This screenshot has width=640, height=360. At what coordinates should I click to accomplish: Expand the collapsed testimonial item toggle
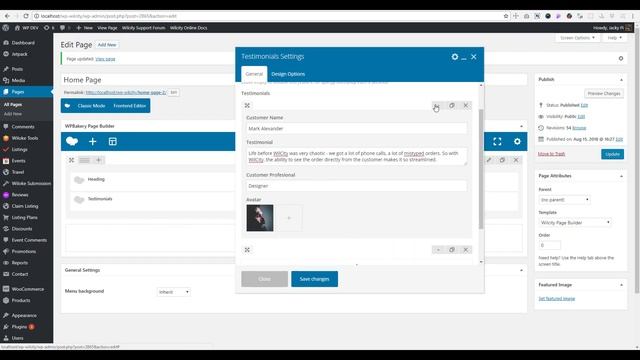pyautogui.click(x=438, y=249)
